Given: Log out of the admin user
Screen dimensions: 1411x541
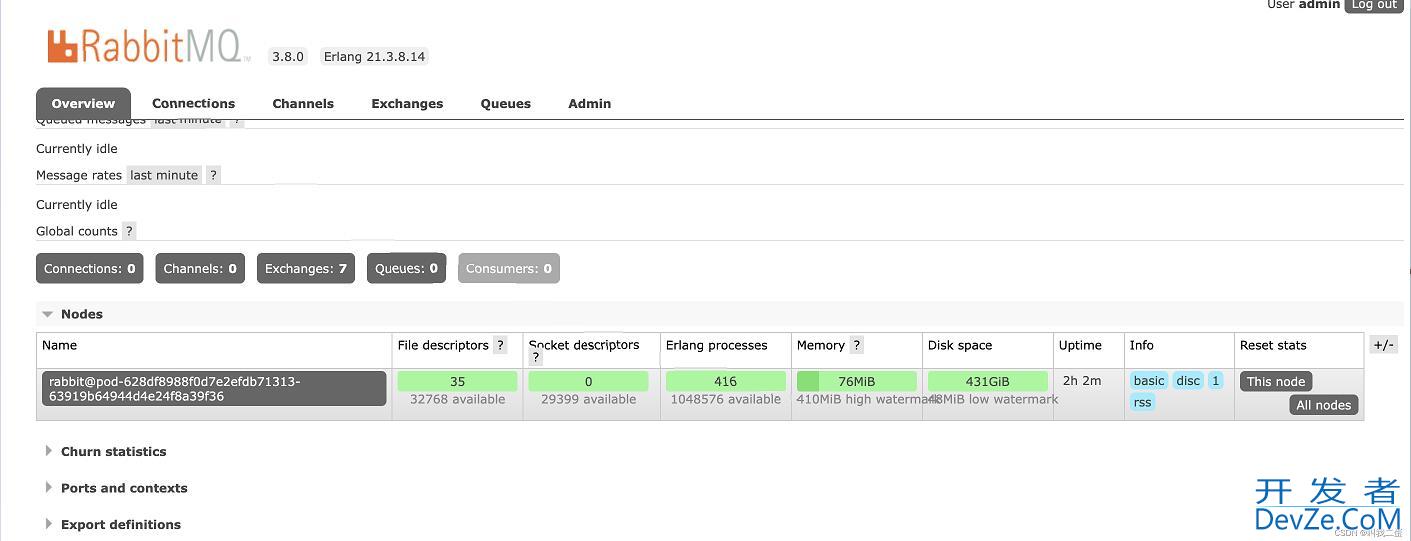Looking at the screenshot, I should [x=1373, y=5].
